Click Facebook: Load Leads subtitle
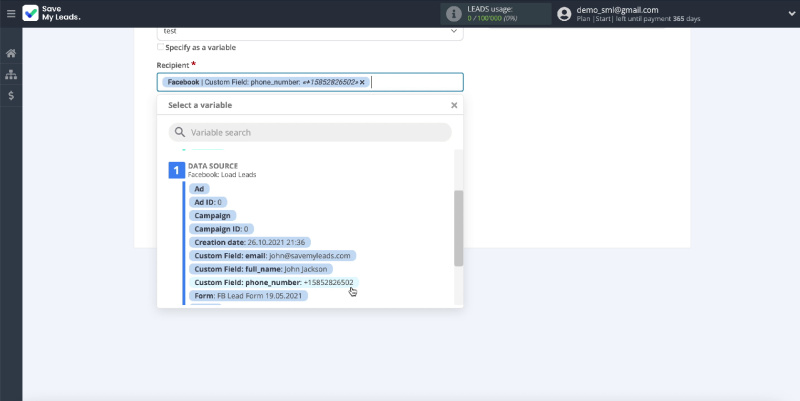Image resolution: width=800 pixels, height=401 pixels. tap(222, 174)
